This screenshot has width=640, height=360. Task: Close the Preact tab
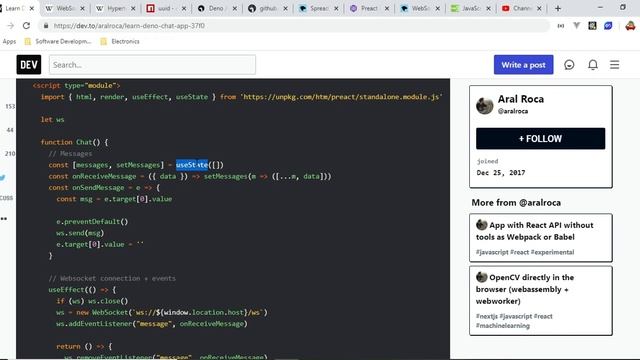(x=387, y=8)
